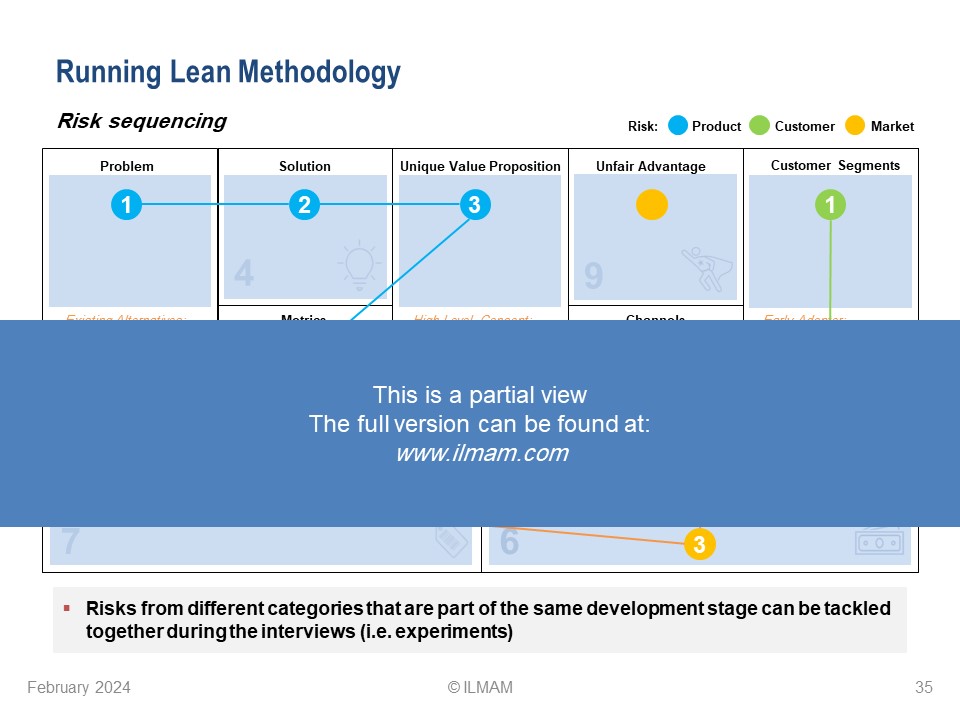The width and height of the screenshot is (960, 720).
Task: Click the banknote icon beside number 6
Action: tap(879, 541)
